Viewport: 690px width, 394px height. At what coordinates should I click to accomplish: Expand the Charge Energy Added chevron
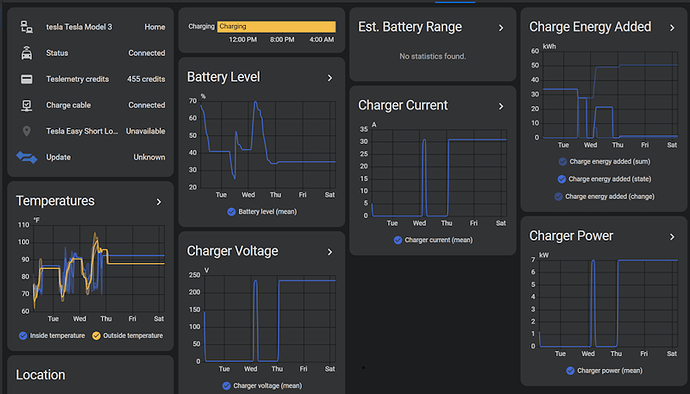tap(672, 28)
